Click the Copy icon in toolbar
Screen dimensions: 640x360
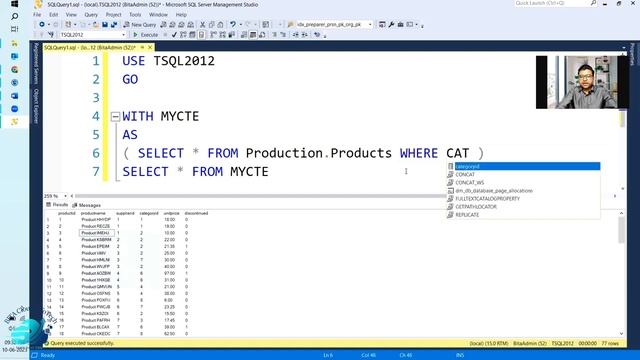[x=211, y=24]
